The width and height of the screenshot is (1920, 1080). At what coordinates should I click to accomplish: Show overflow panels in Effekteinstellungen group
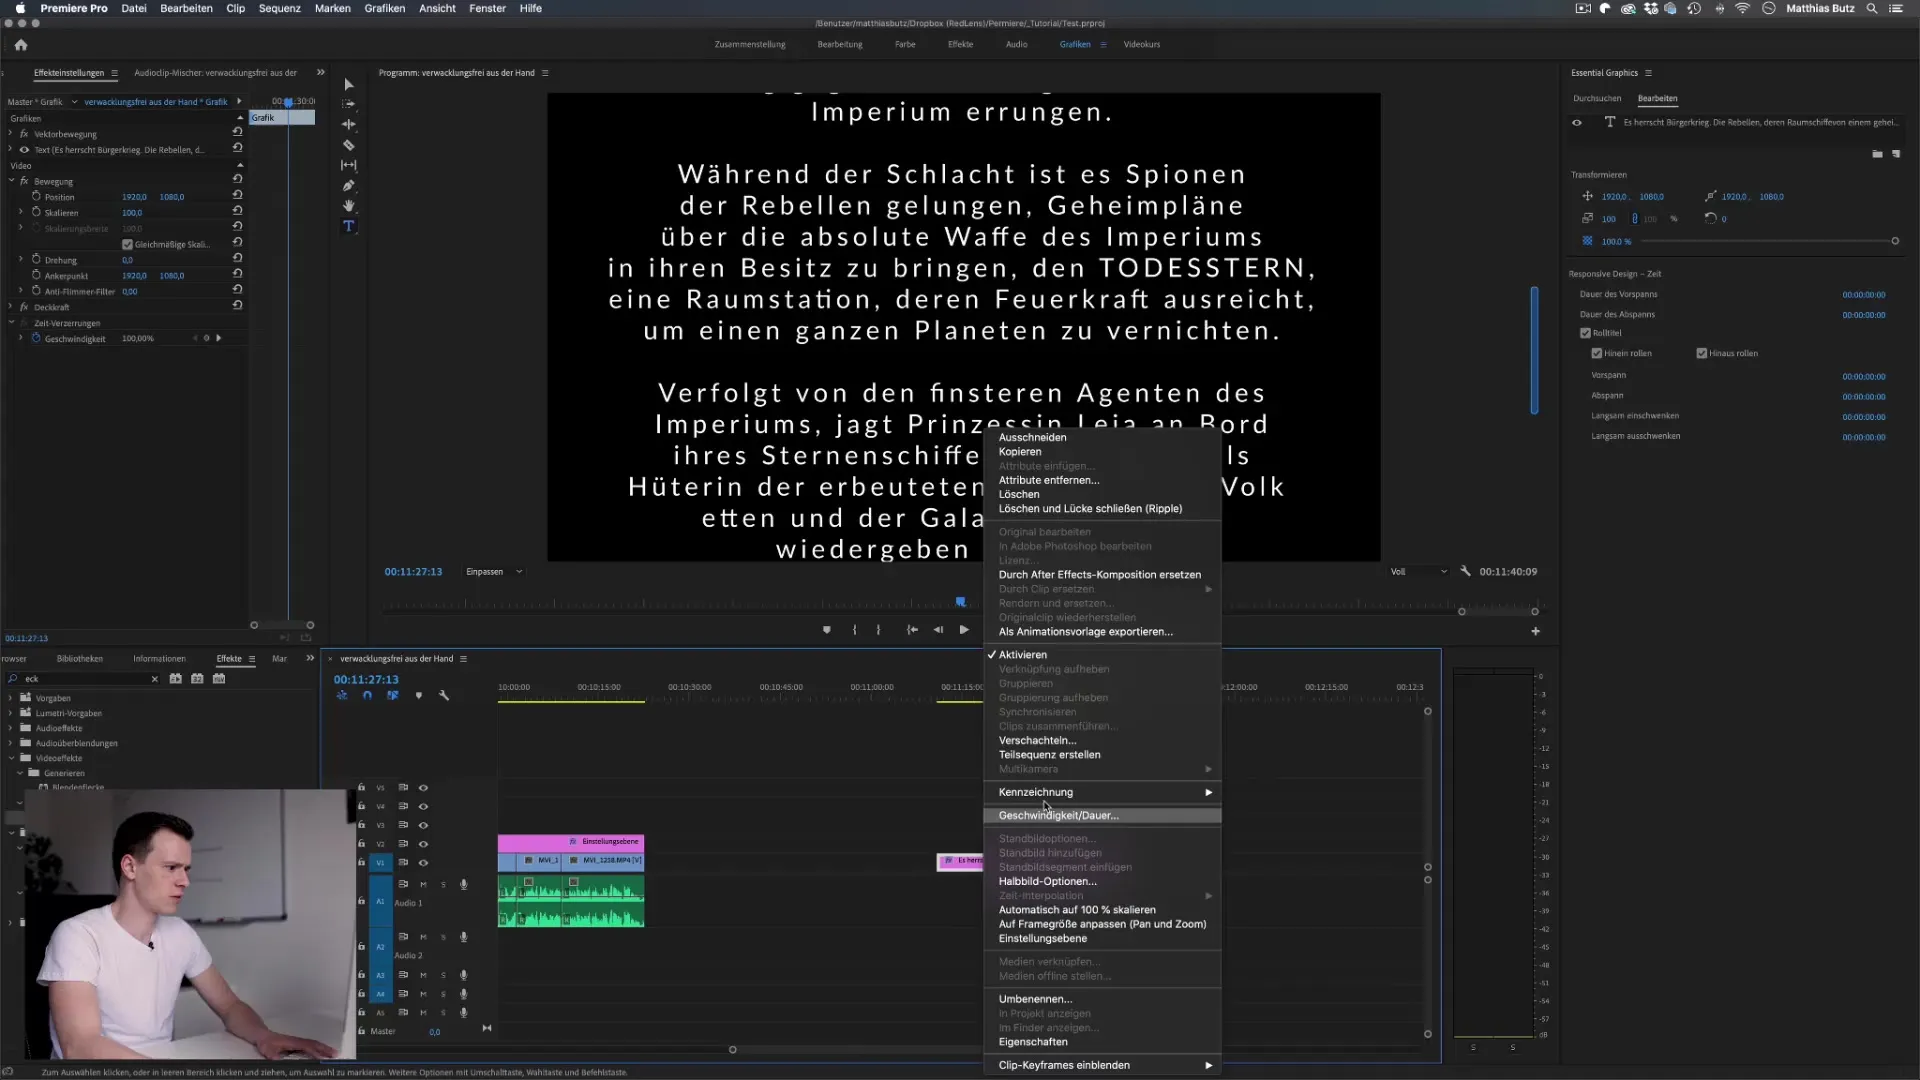(321, 72)
